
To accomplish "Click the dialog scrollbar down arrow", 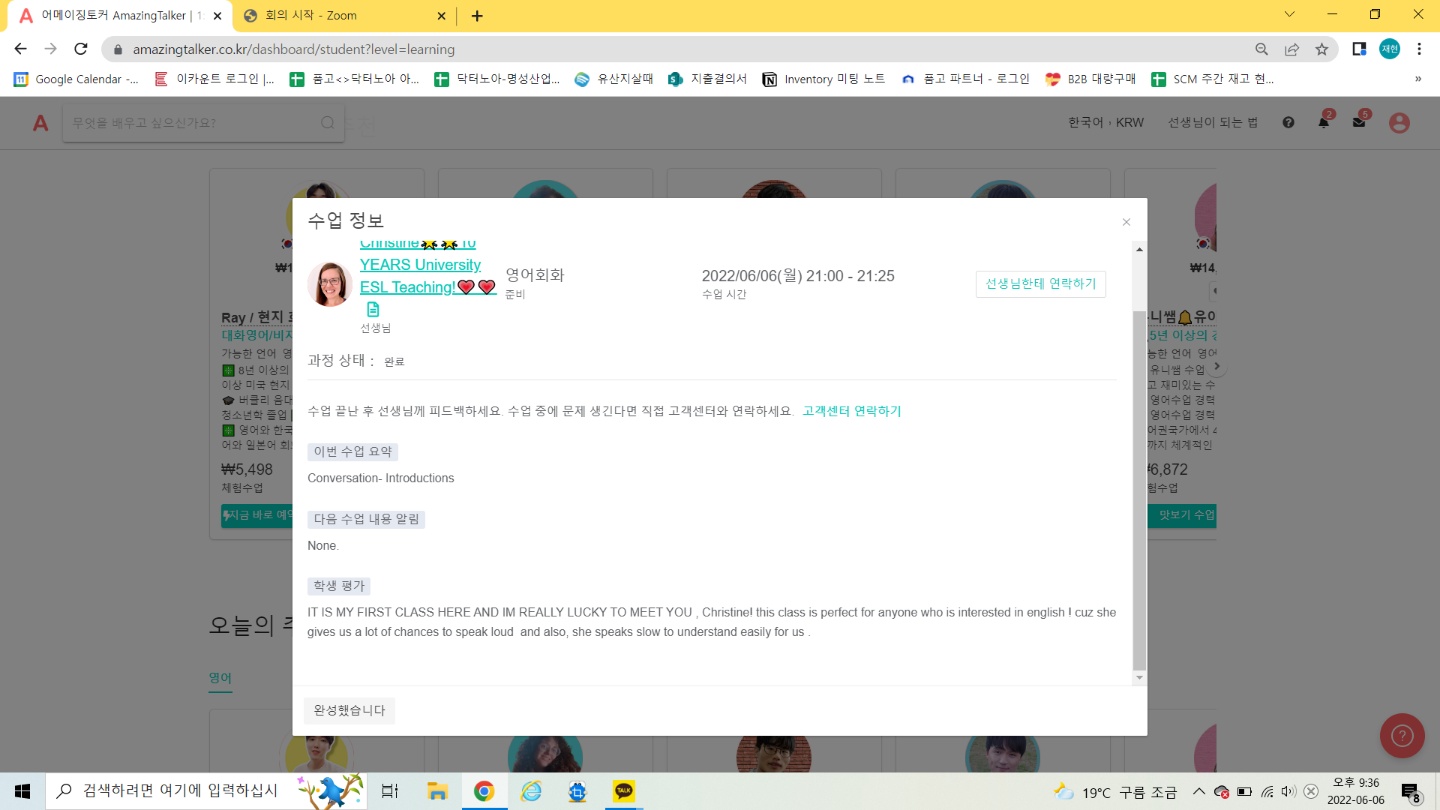I will click(1139, 678).
